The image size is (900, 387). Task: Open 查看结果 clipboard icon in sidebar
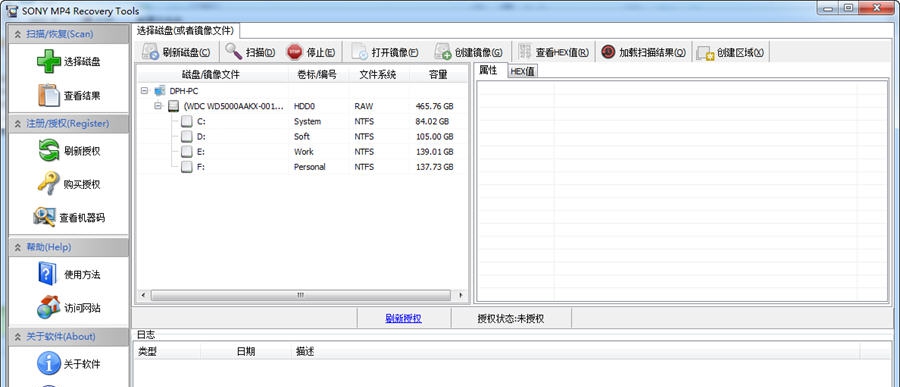49,95
